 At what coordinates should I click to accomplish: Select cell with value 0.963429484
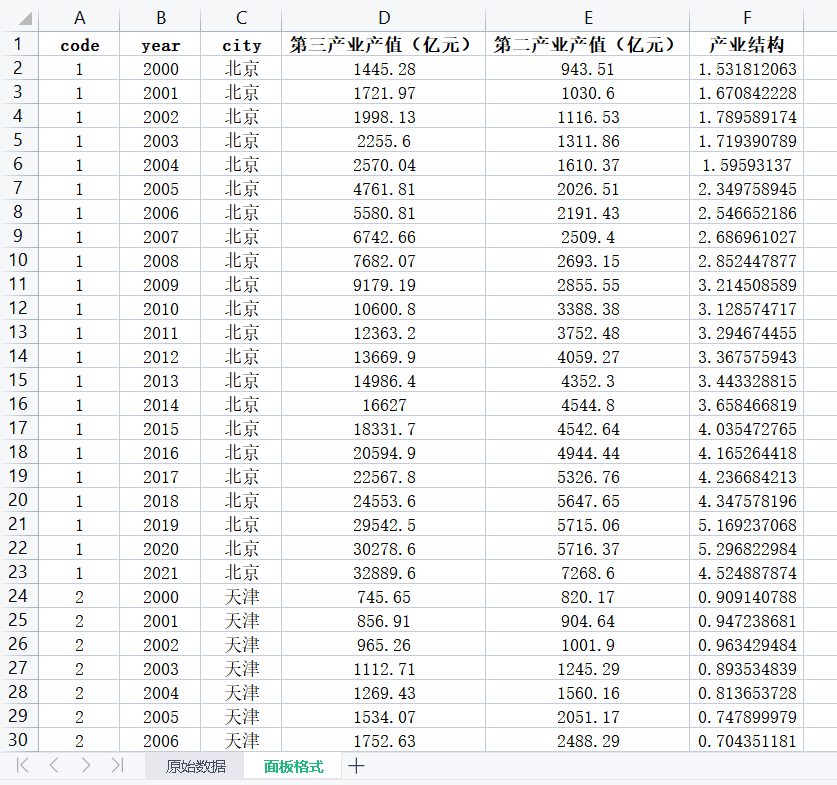747,645
